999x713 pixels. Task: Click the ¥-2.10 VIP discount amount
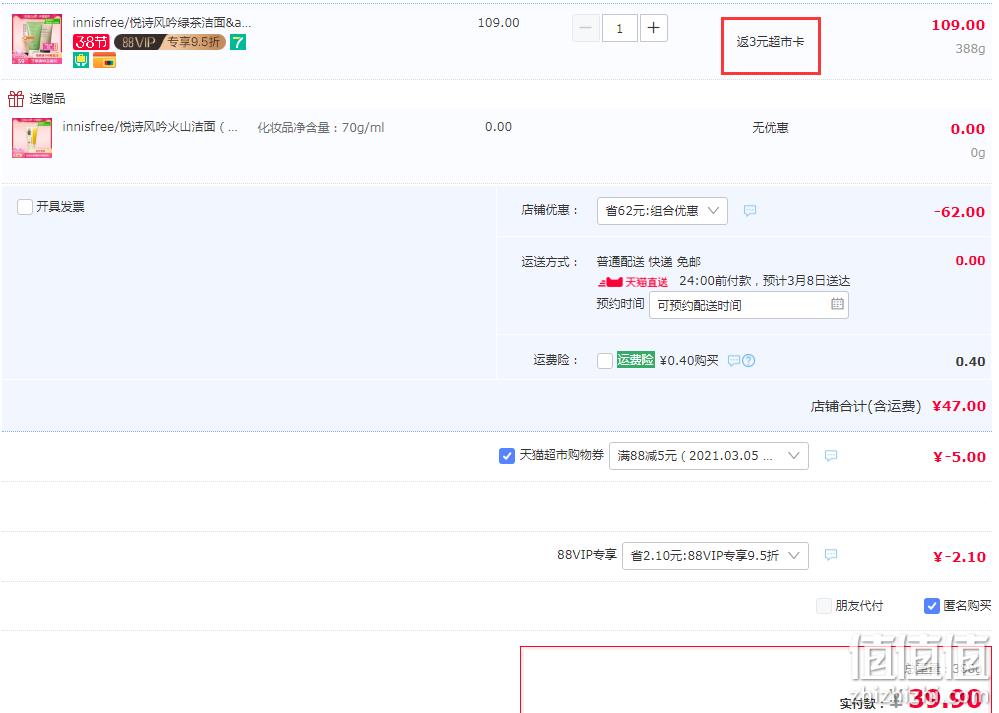click(x=959, y=557)
